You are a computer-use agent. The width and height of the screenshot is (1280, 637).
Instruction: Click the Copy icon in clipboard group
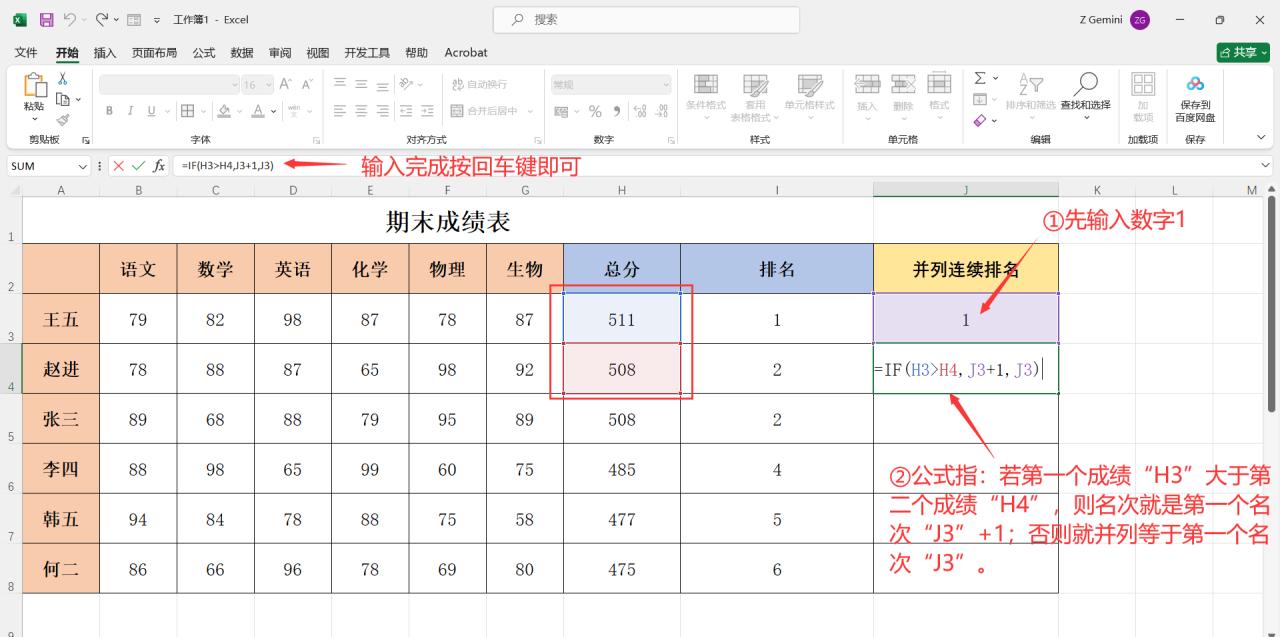coord(63,99)
